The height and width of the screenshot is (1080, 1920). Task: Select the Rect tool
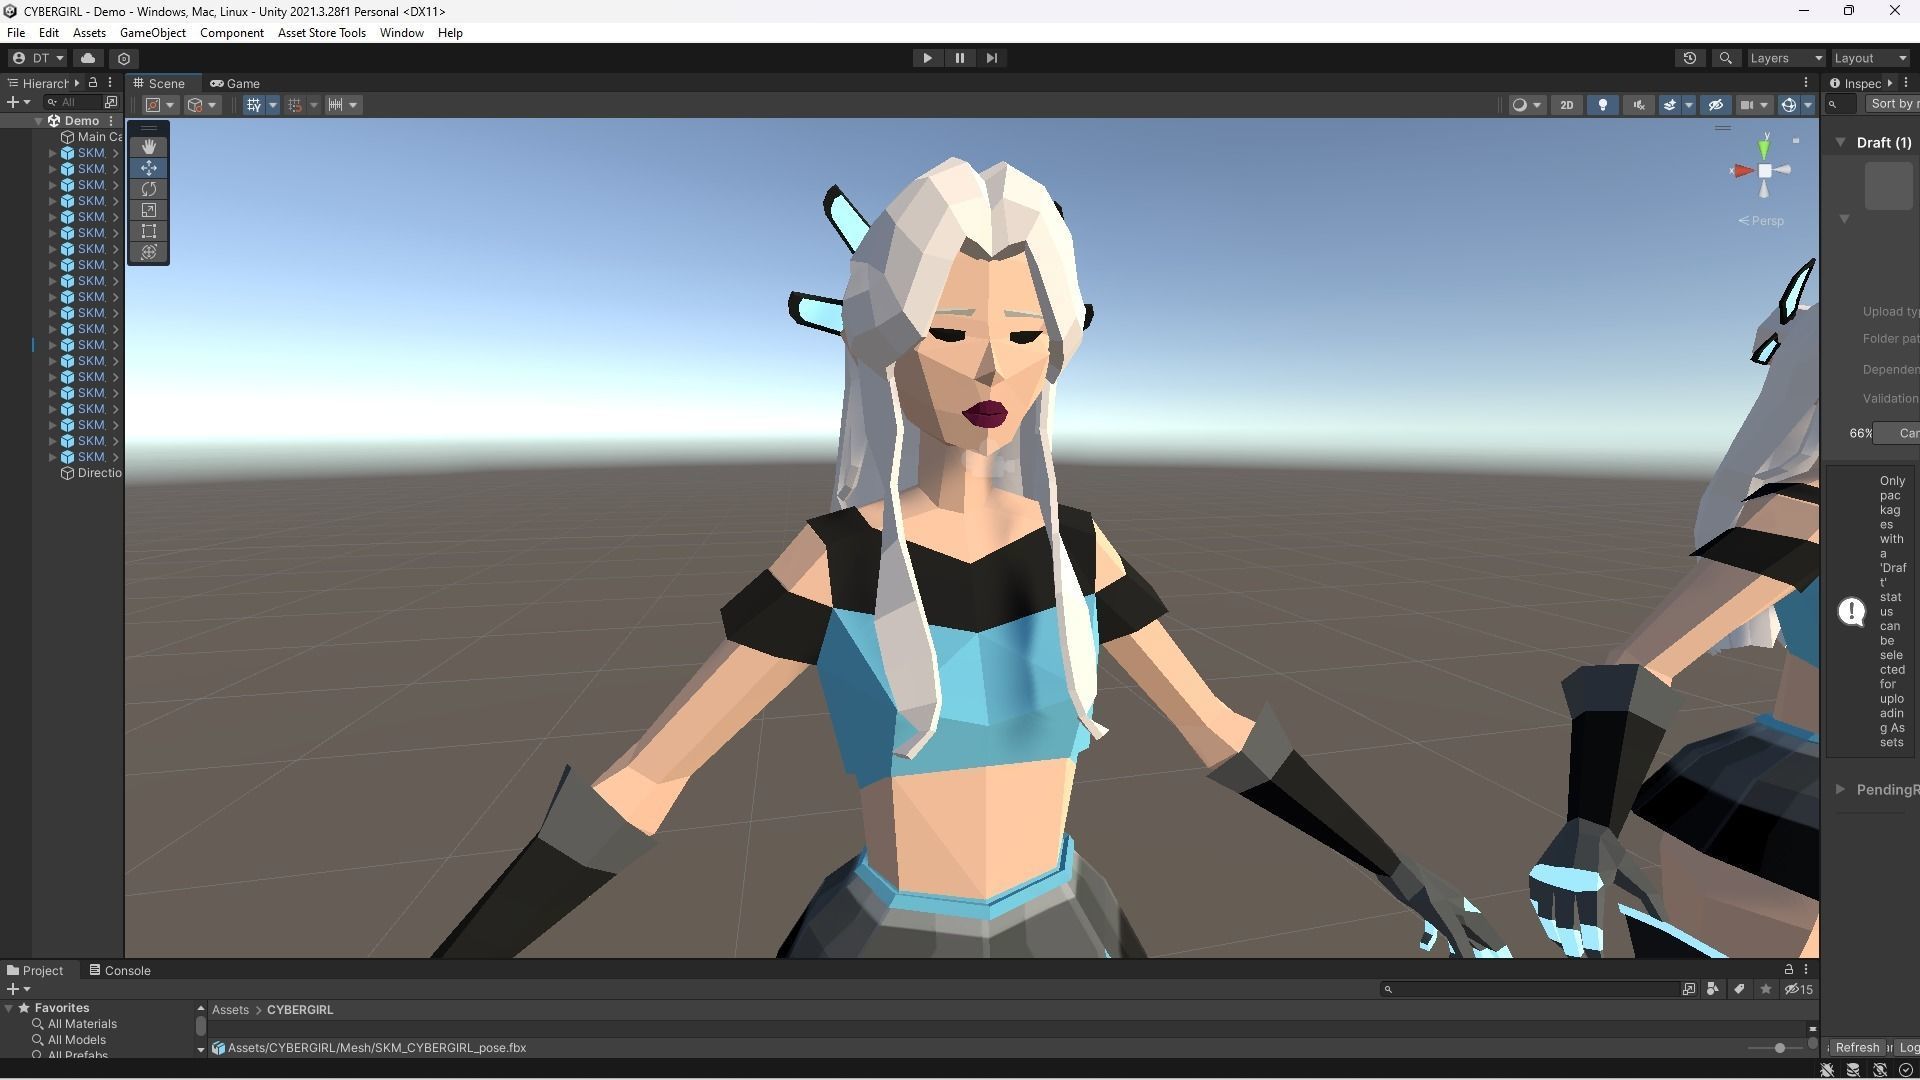(149, 231)
